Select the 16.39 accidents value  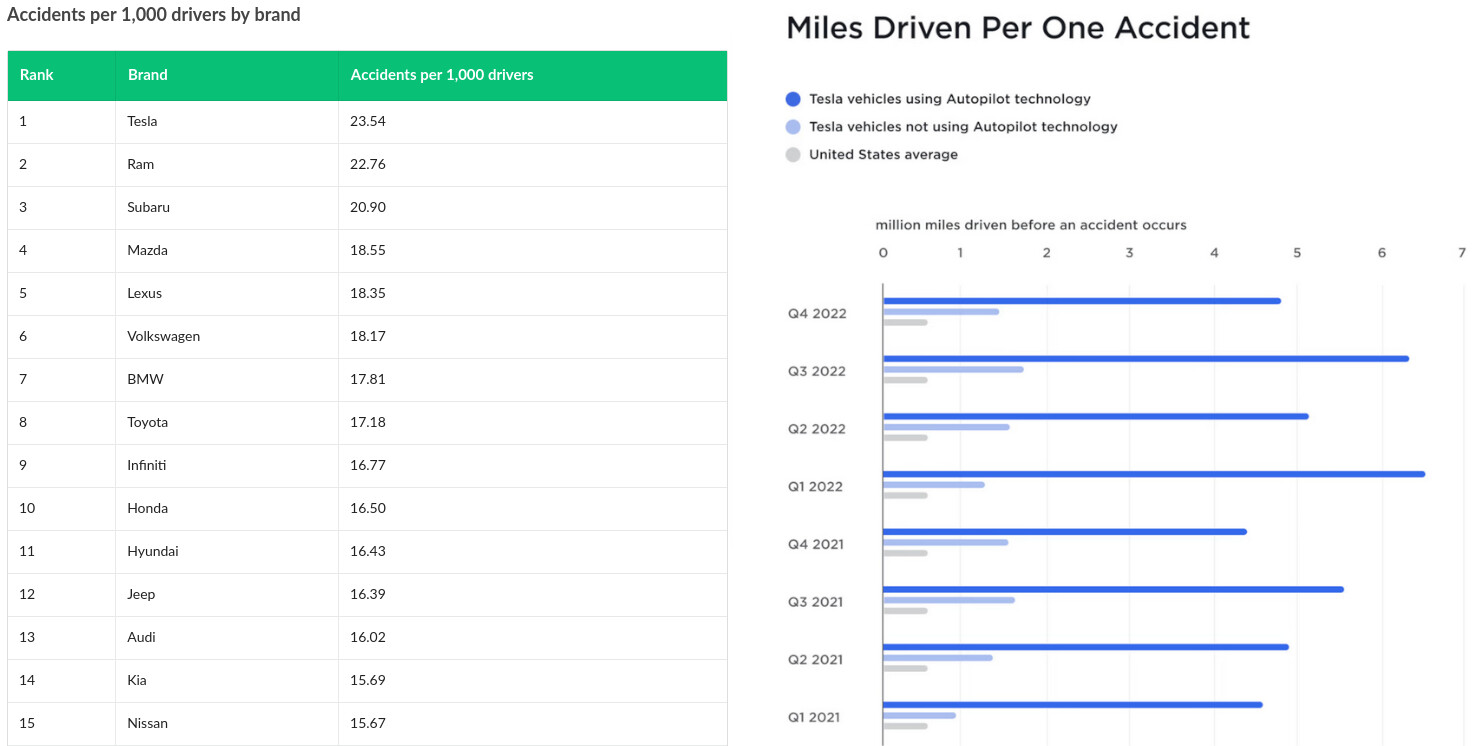(368, 594)
